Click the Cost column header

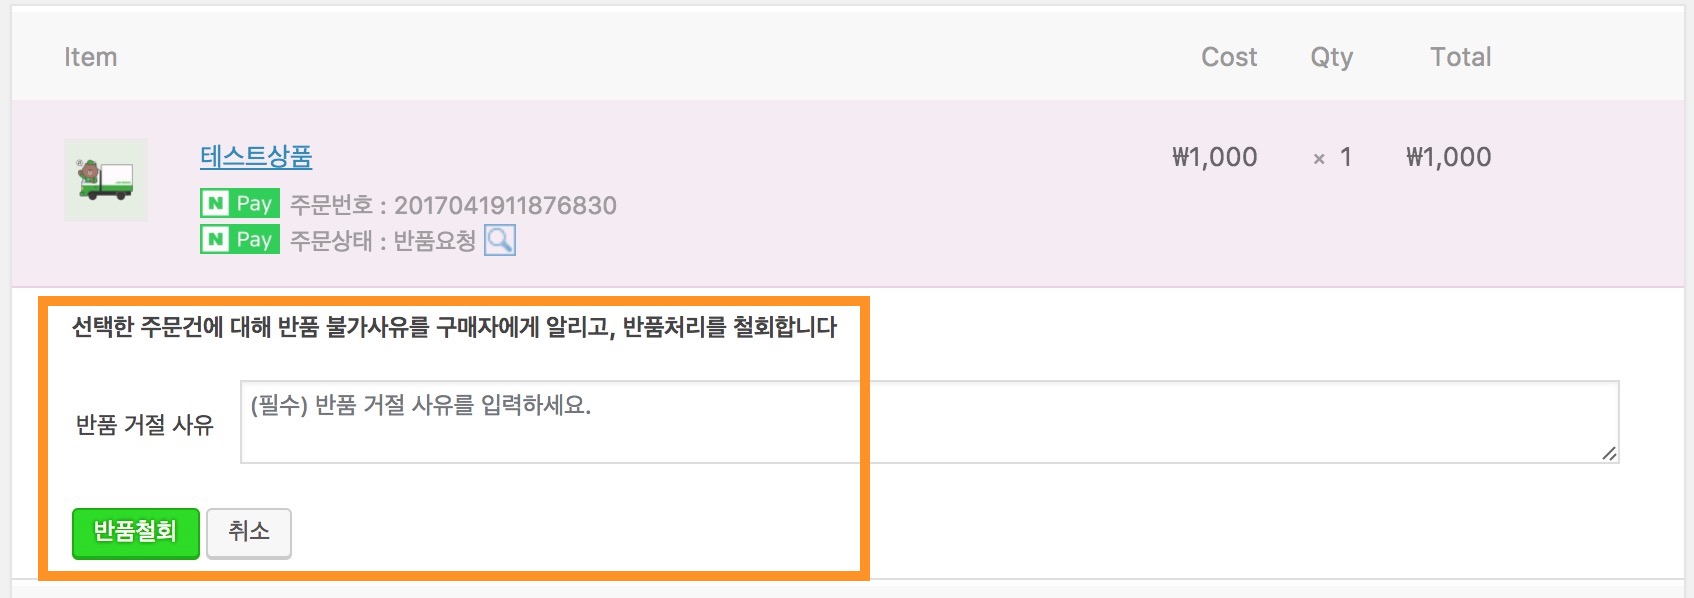[1229, 57]
